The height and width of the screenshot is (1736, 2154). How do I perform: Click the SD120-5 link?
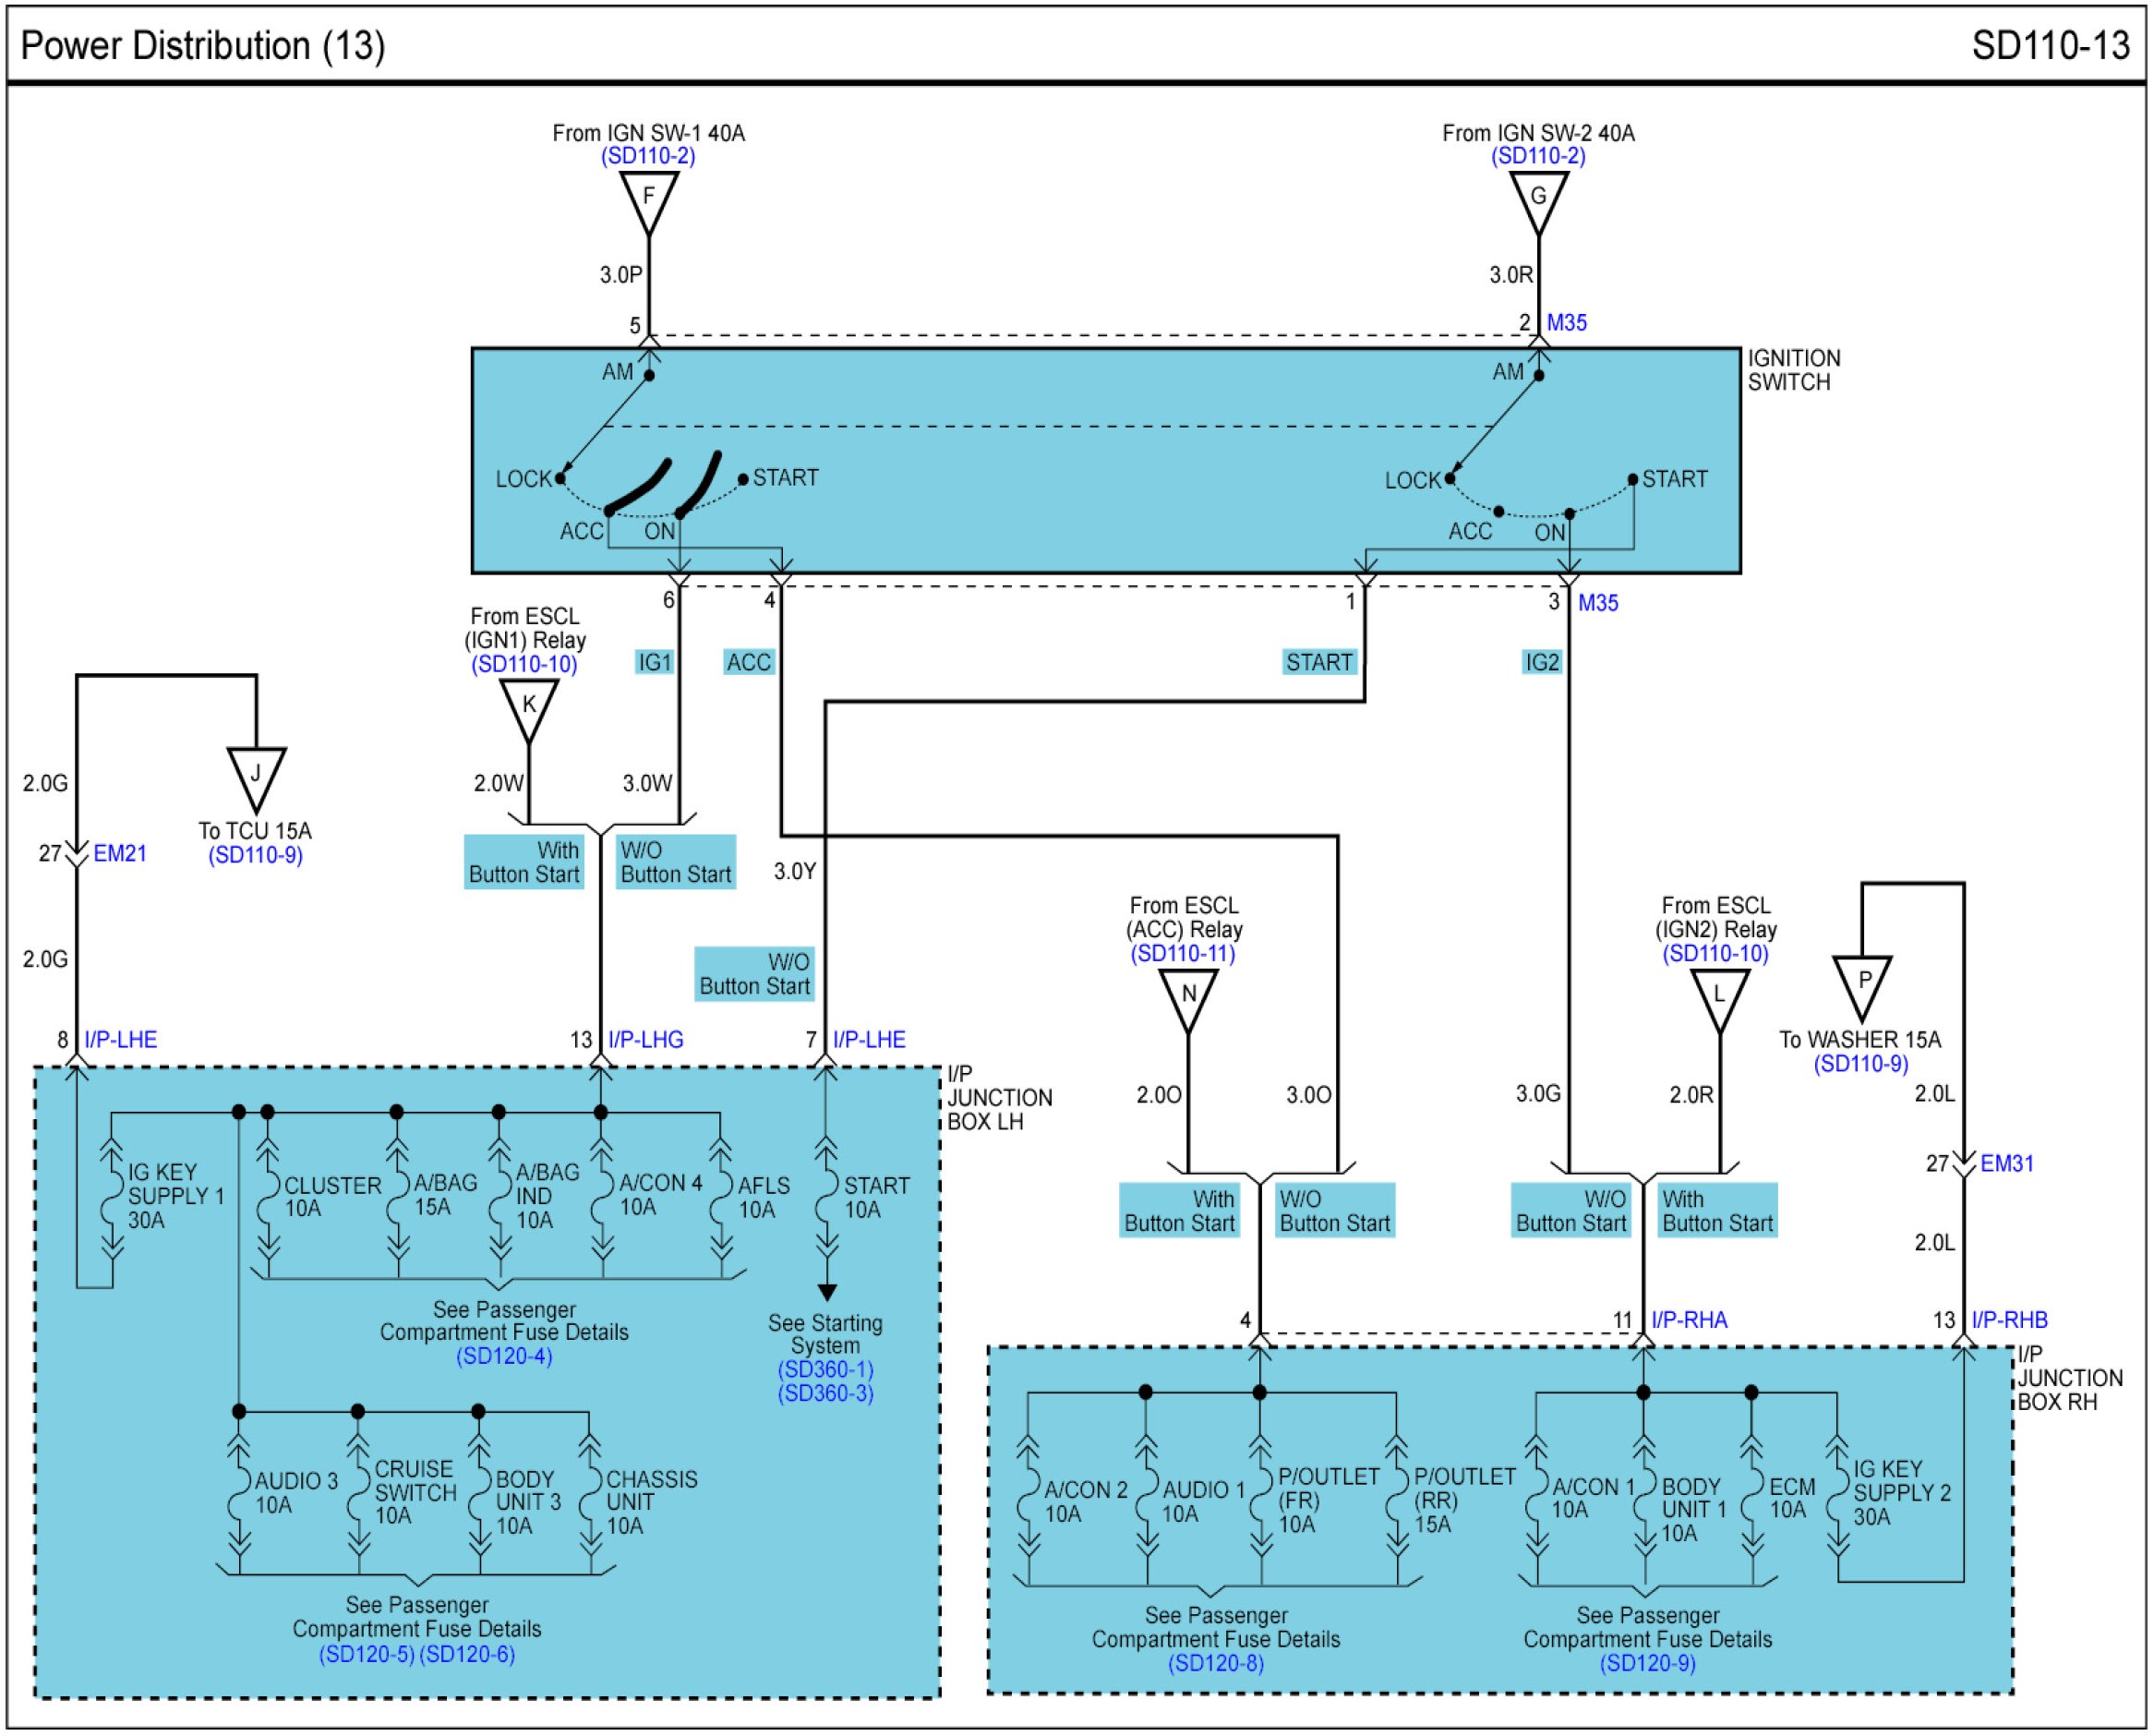[x=366, y=1654]
